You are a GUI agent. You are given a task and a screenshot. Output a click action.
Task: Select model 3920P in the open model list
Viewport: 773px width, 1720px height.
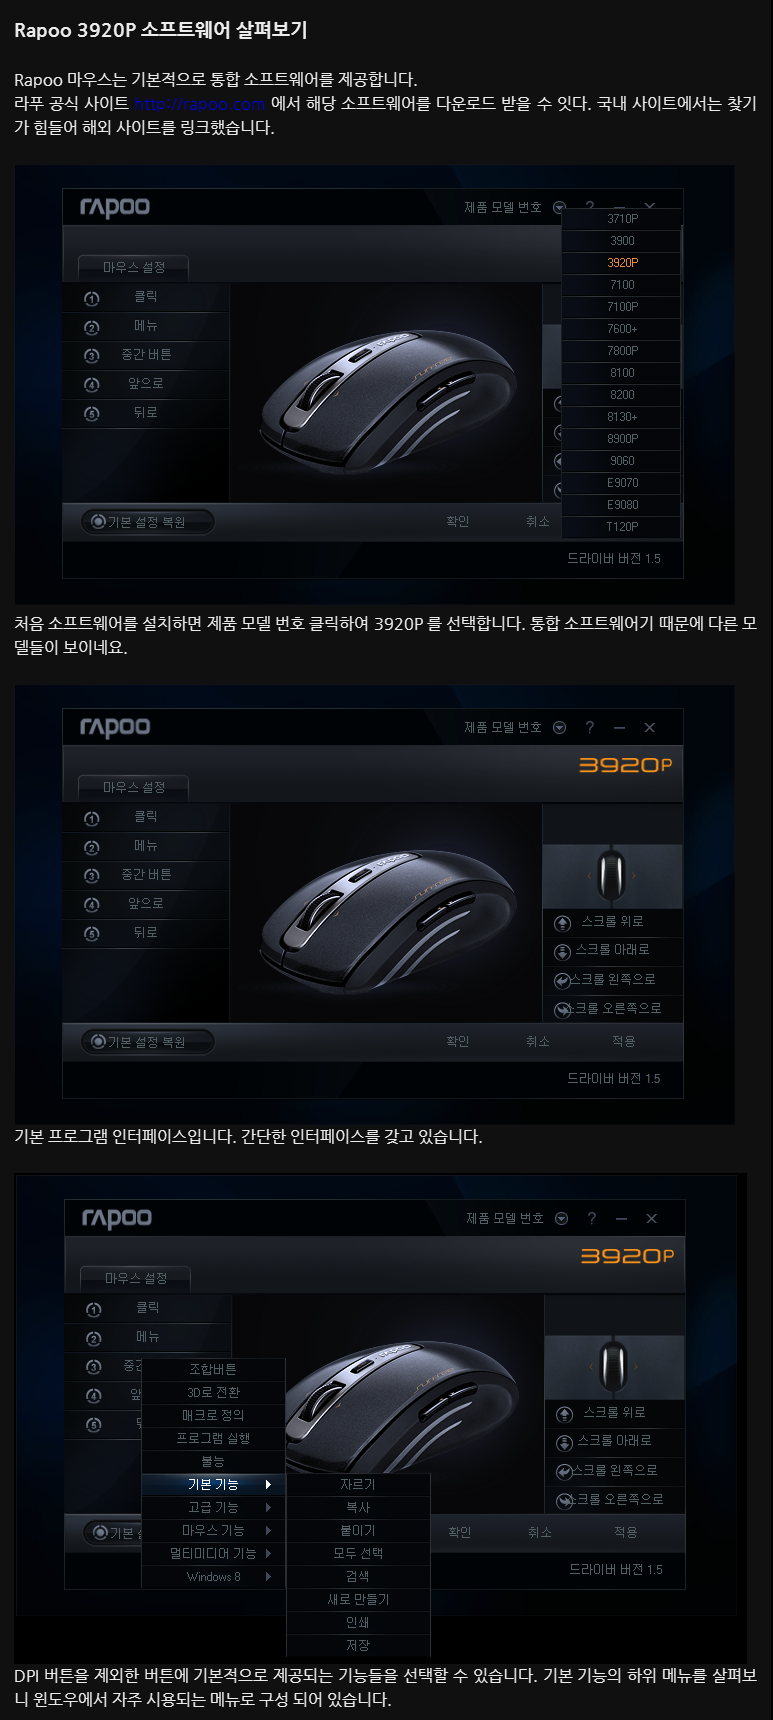(x=622, y=263)
